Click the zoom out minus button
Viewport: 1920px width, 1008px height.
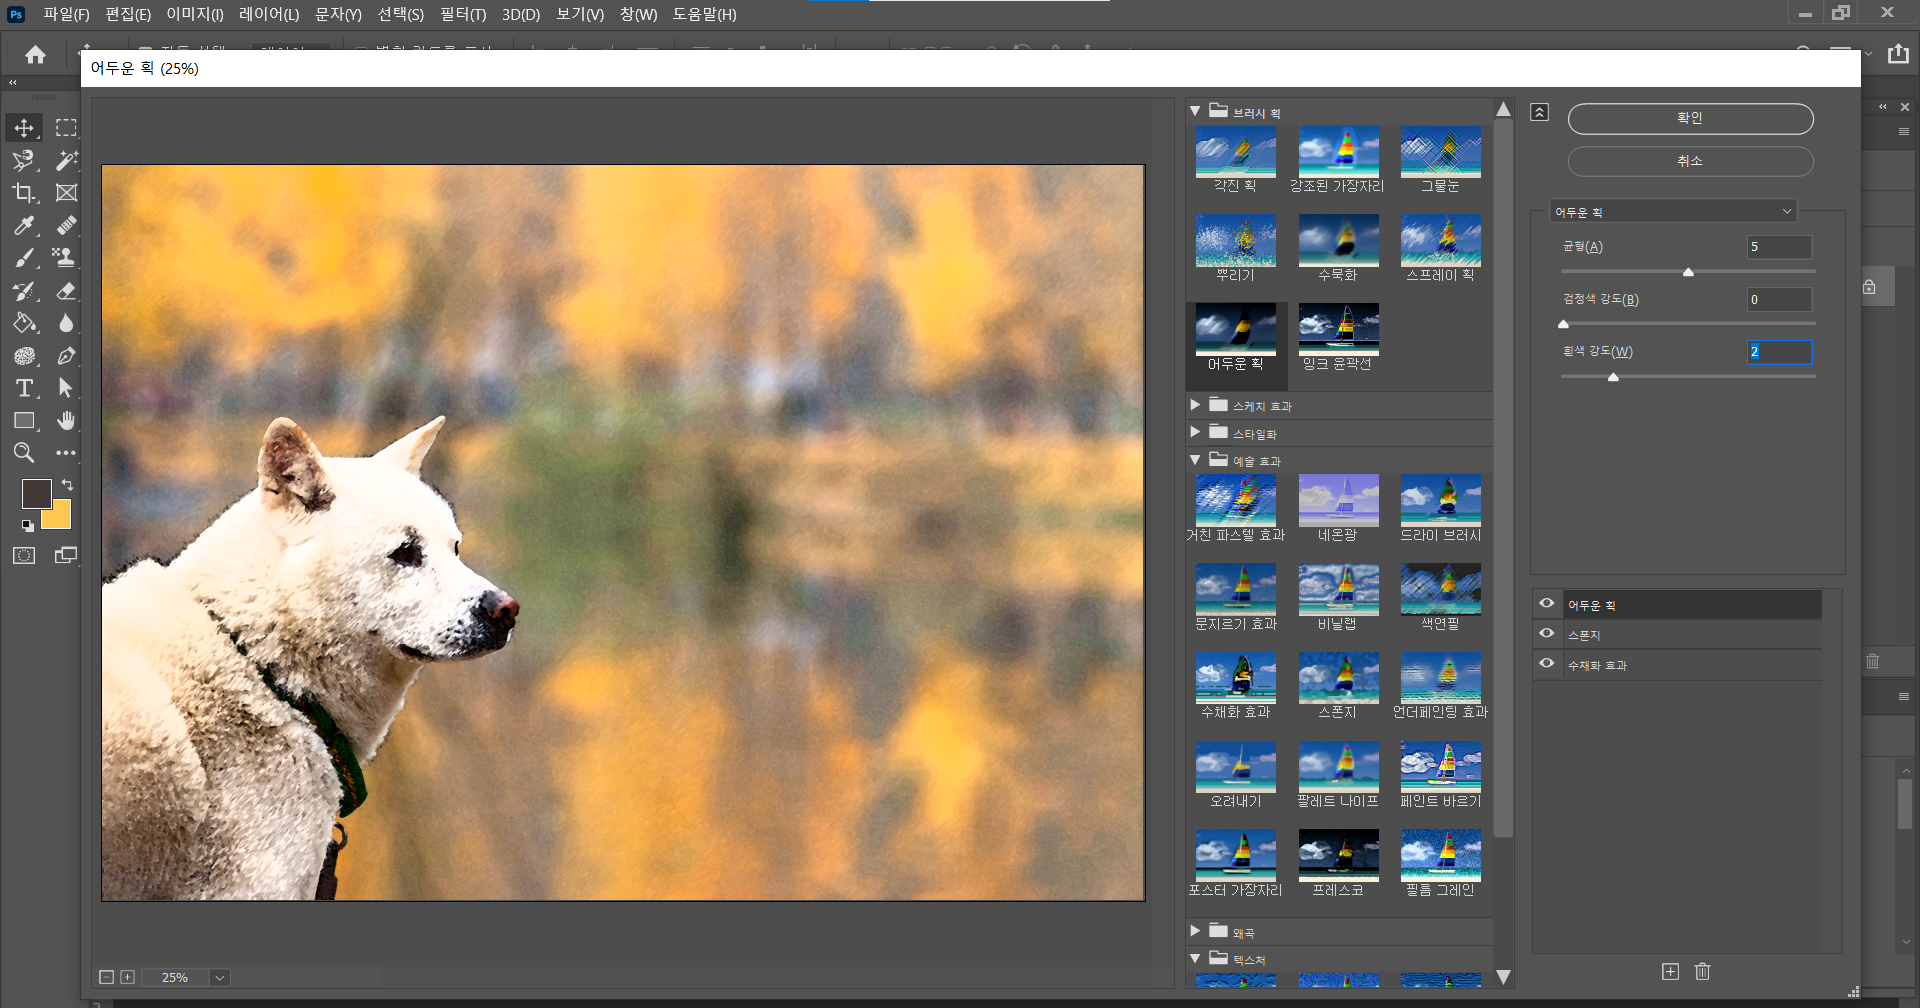pos(107,977)
